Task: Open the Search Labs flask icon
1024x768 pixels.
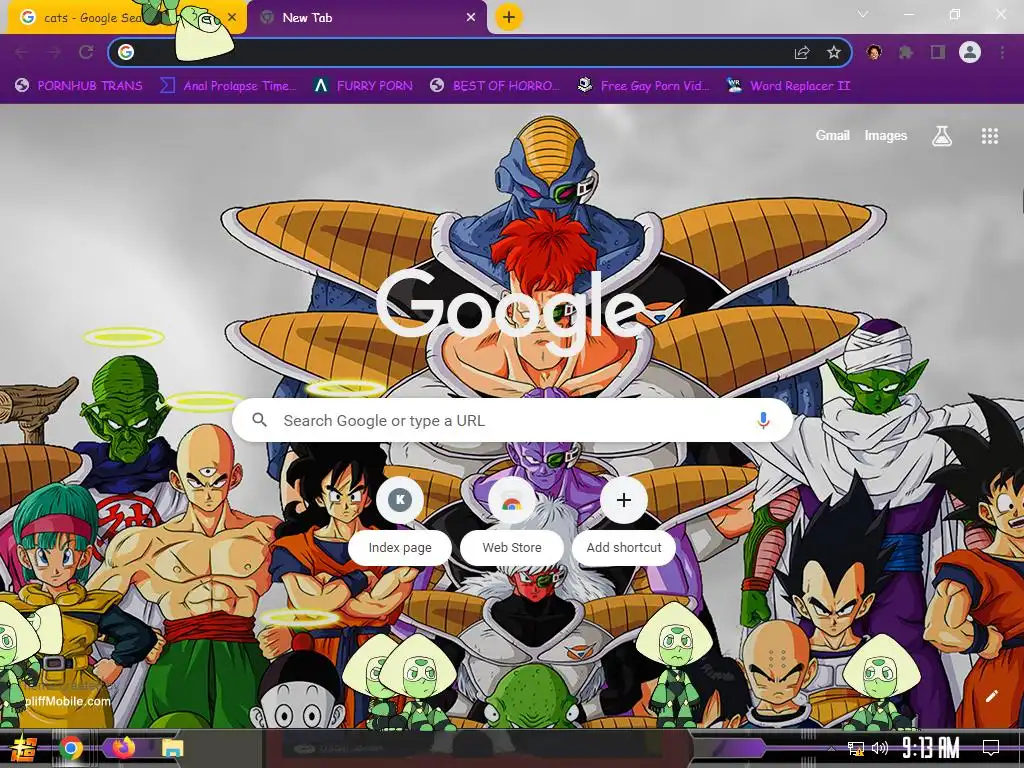Action: click(941, 136)
